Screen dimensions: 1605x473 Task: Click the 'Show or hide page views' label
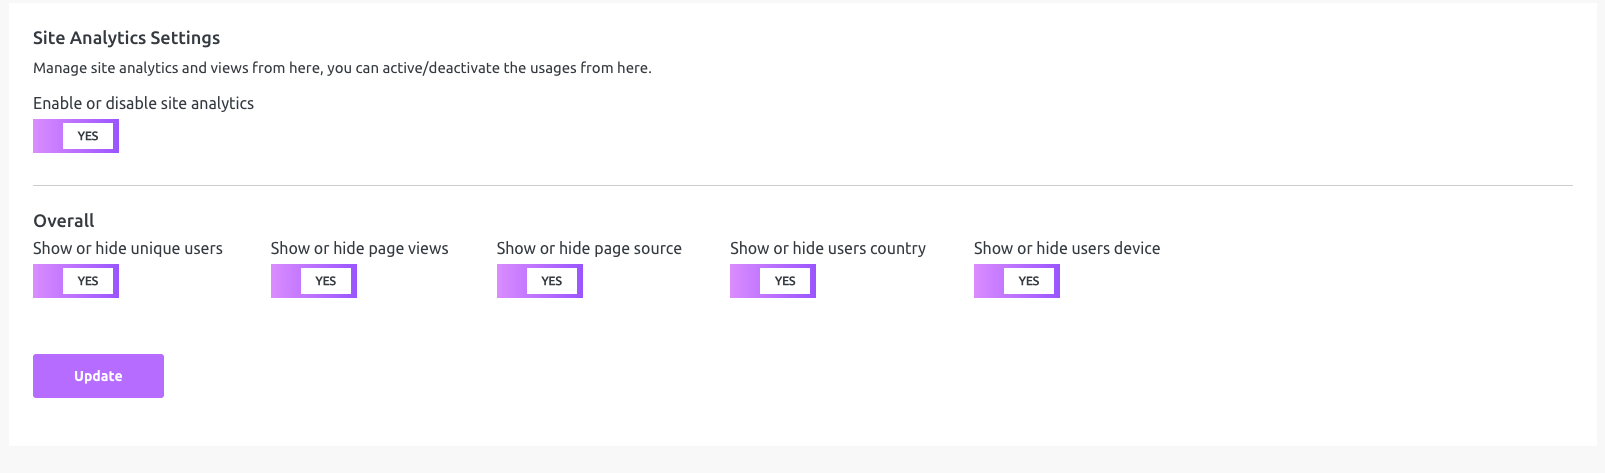359,248
